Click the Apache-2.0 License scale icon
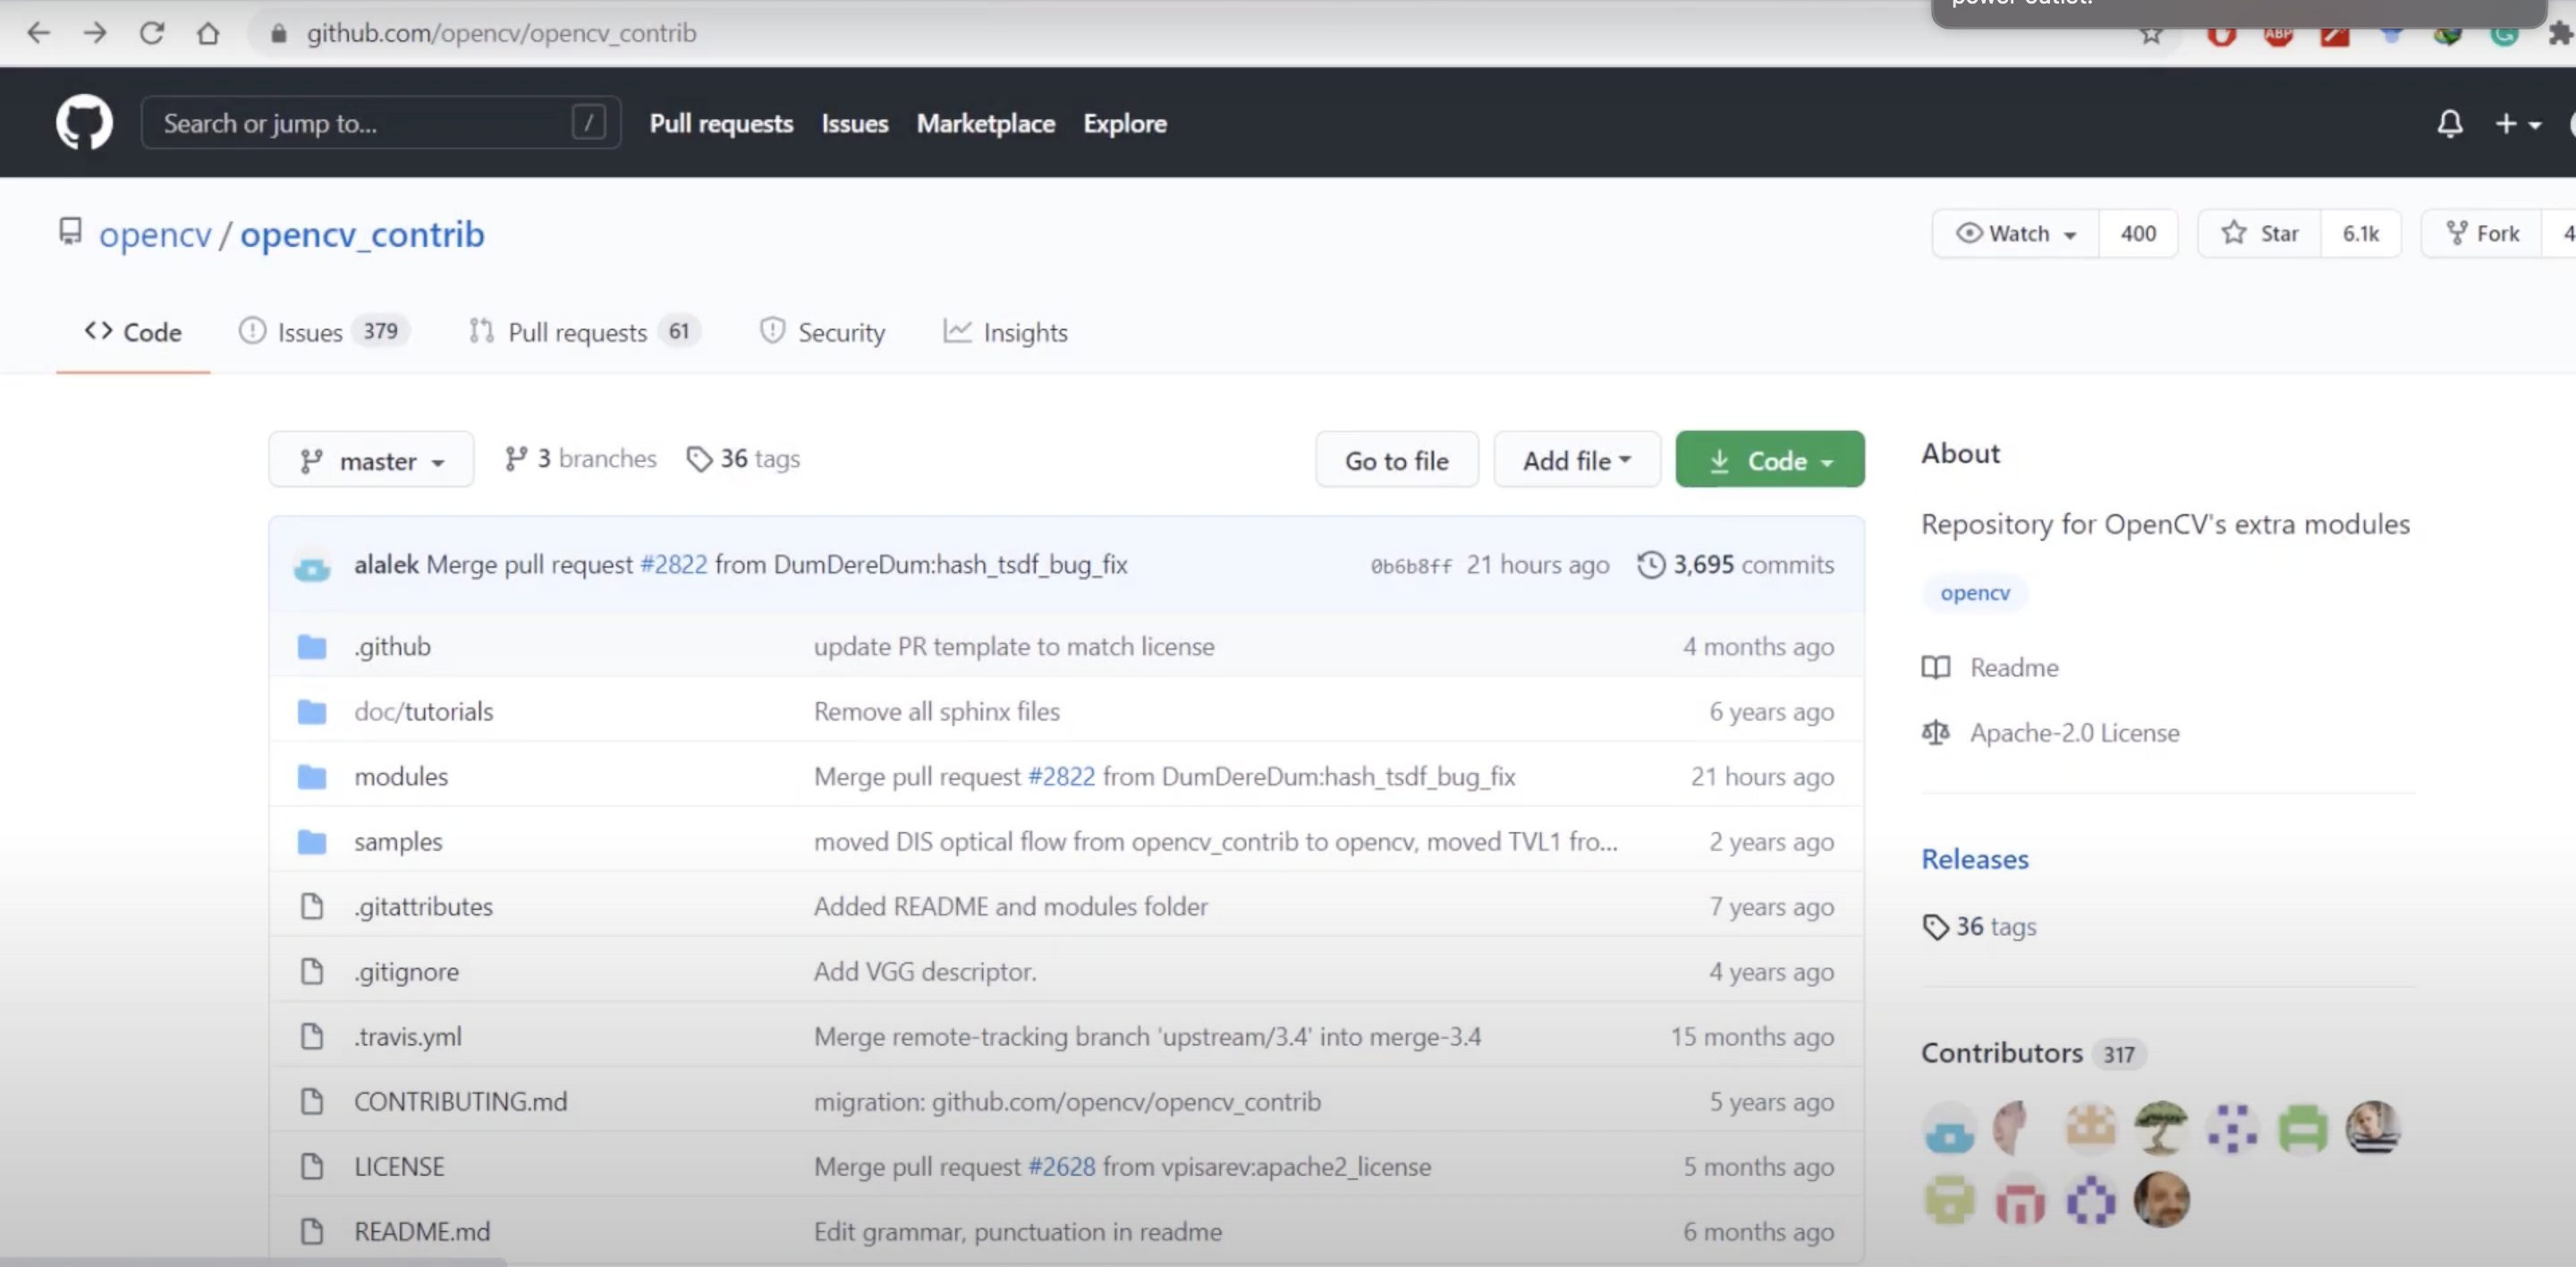The height and width of the screenshot is (1267, 2576). point(1936,733)
